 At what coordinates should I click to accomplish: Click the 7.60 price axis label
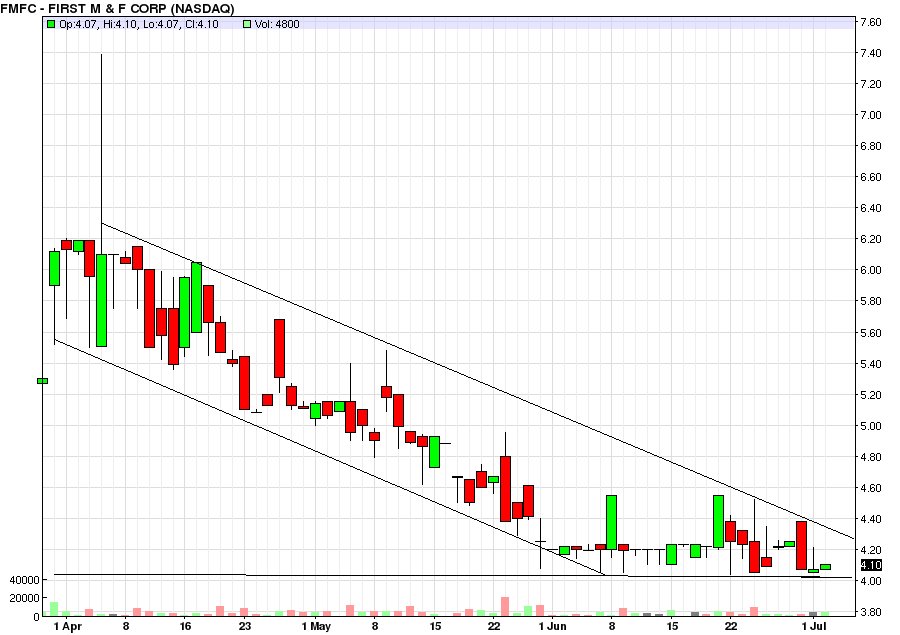point(871,22)
